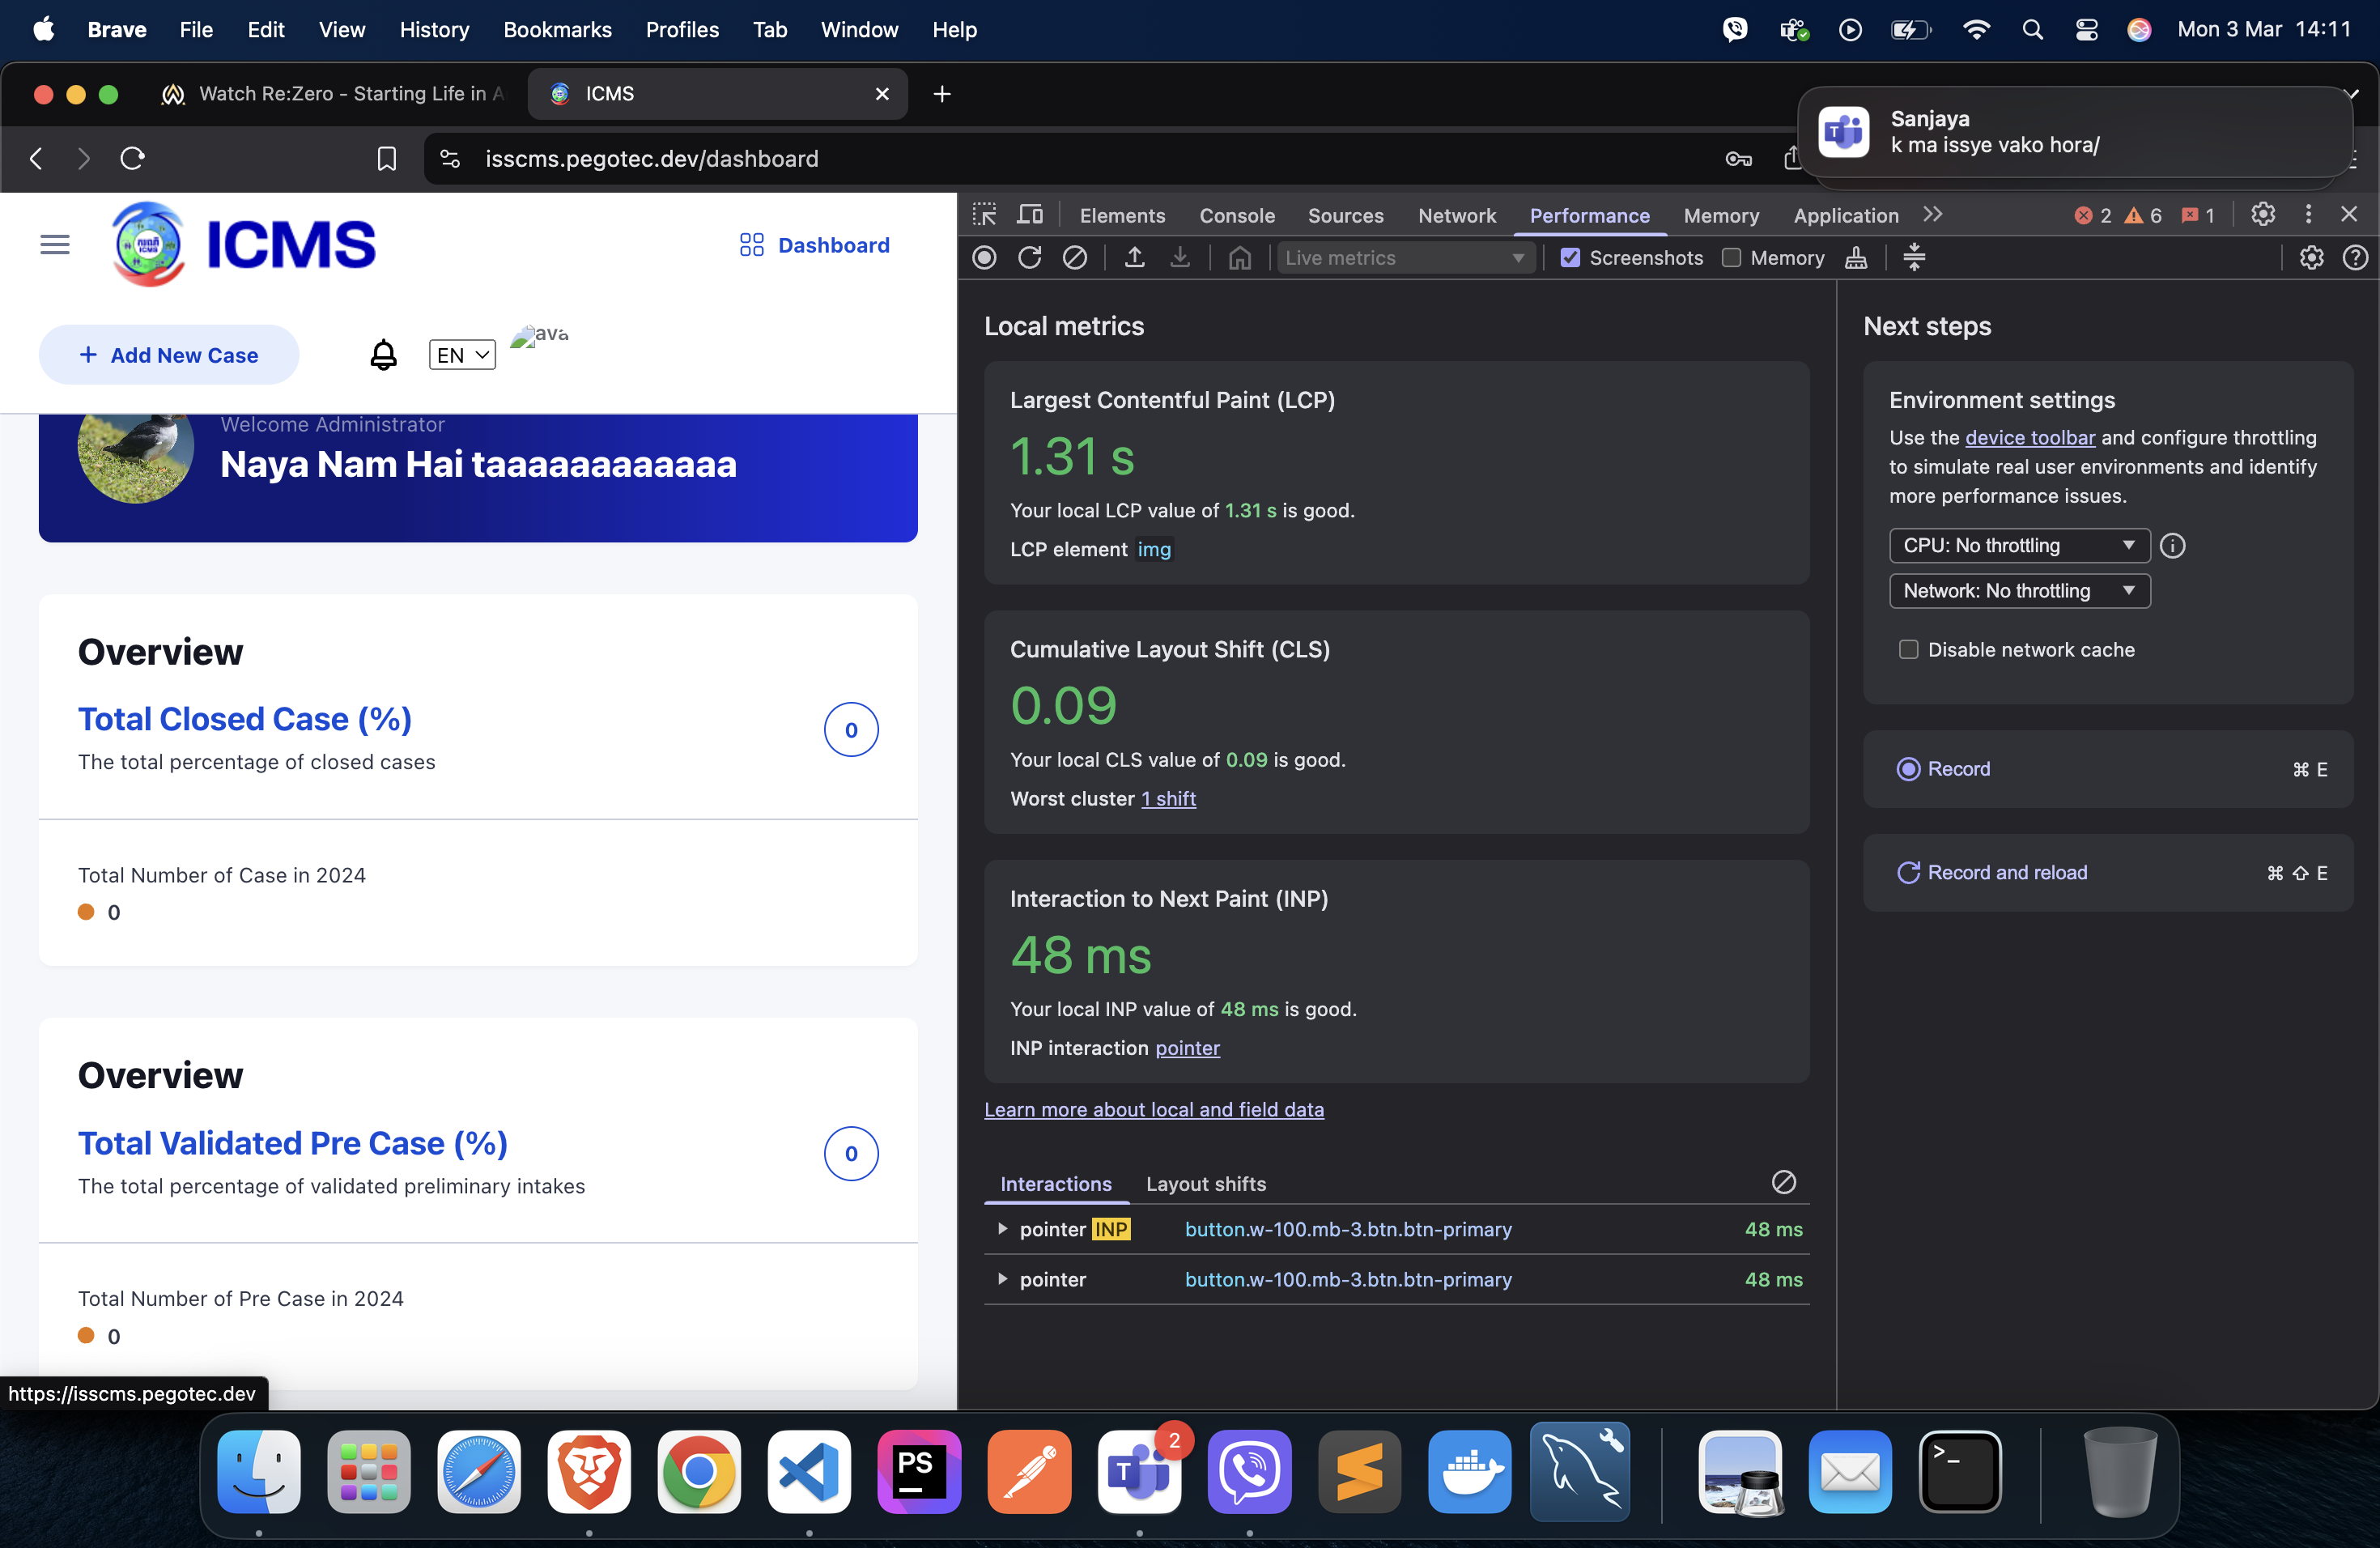Switch to the Layout shifts tab
2380x1548 pixels.
(1205, 1184)
